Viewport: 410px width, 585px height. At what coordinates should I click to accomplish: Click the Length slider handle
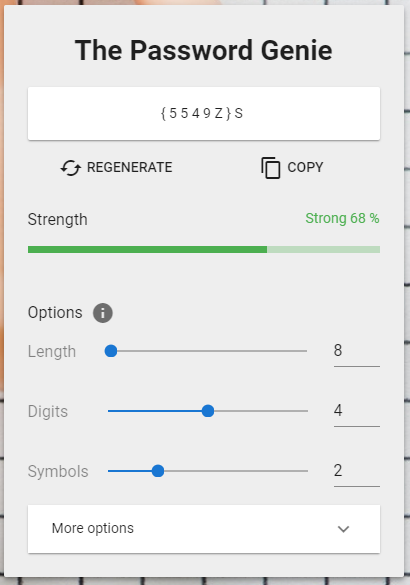(x=111, y=351)
